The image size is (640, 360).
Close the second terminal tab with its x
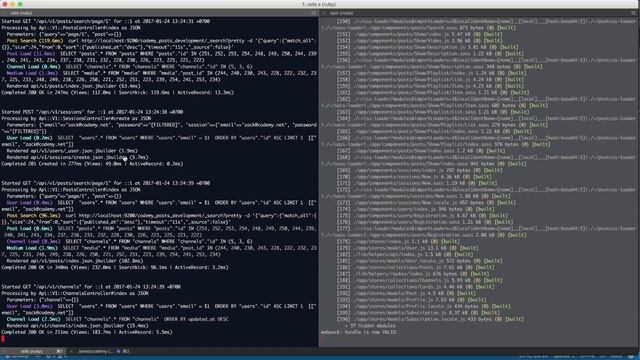pos(71,351)
